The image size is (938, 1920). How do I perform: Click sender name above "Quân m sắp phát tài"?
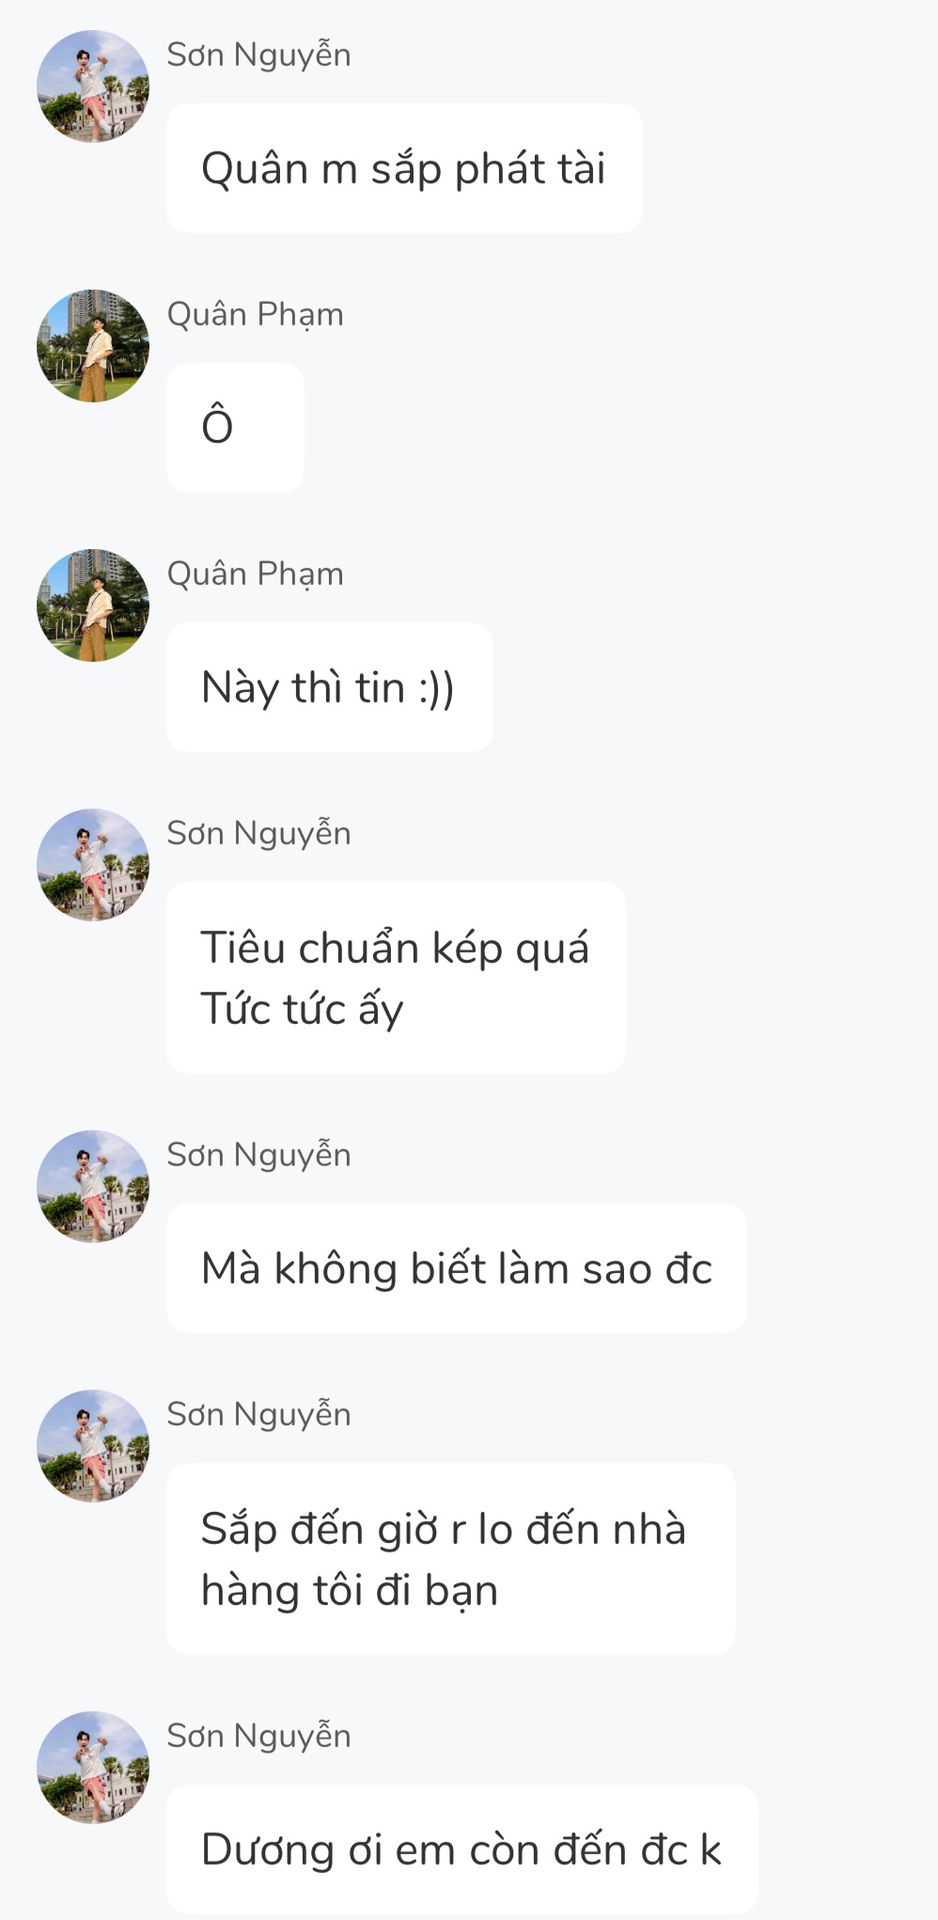pyautogui.click(x=258, y=55)
